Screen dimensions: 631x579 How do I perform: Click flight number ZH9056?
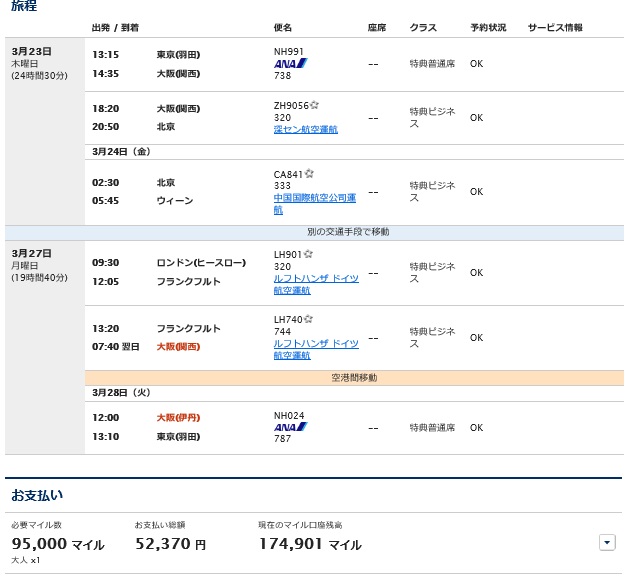click(291, 105)
